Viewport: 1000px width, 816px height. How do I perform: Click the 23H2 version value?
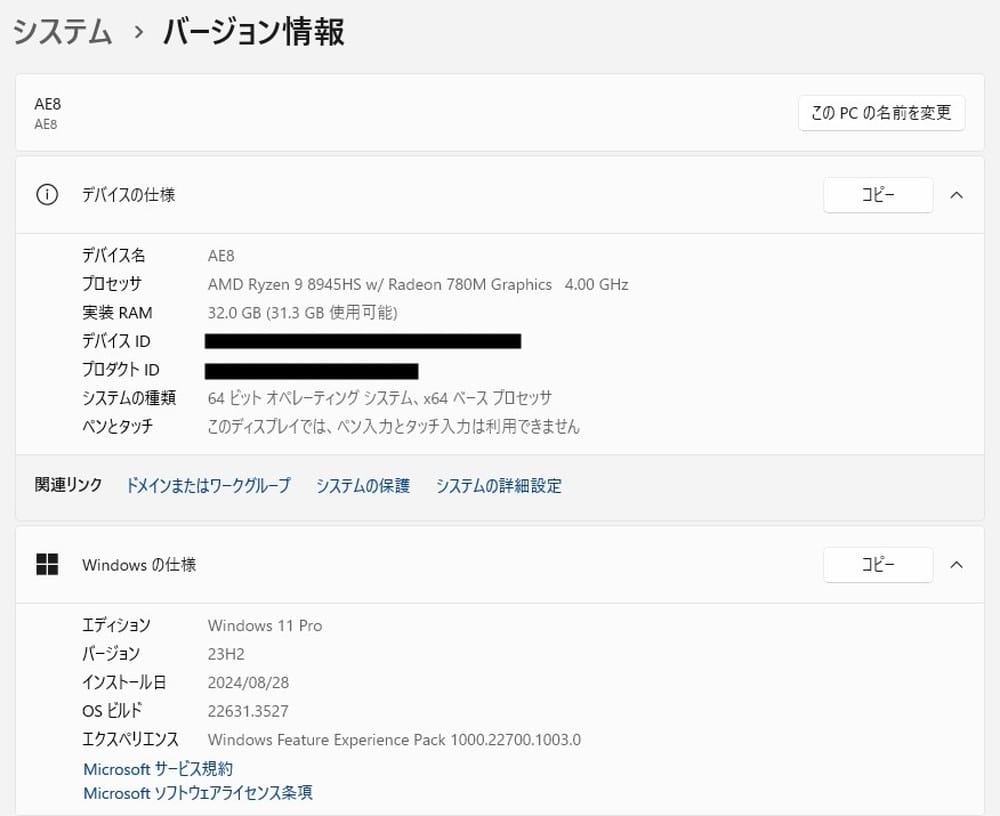click(226, 654)
